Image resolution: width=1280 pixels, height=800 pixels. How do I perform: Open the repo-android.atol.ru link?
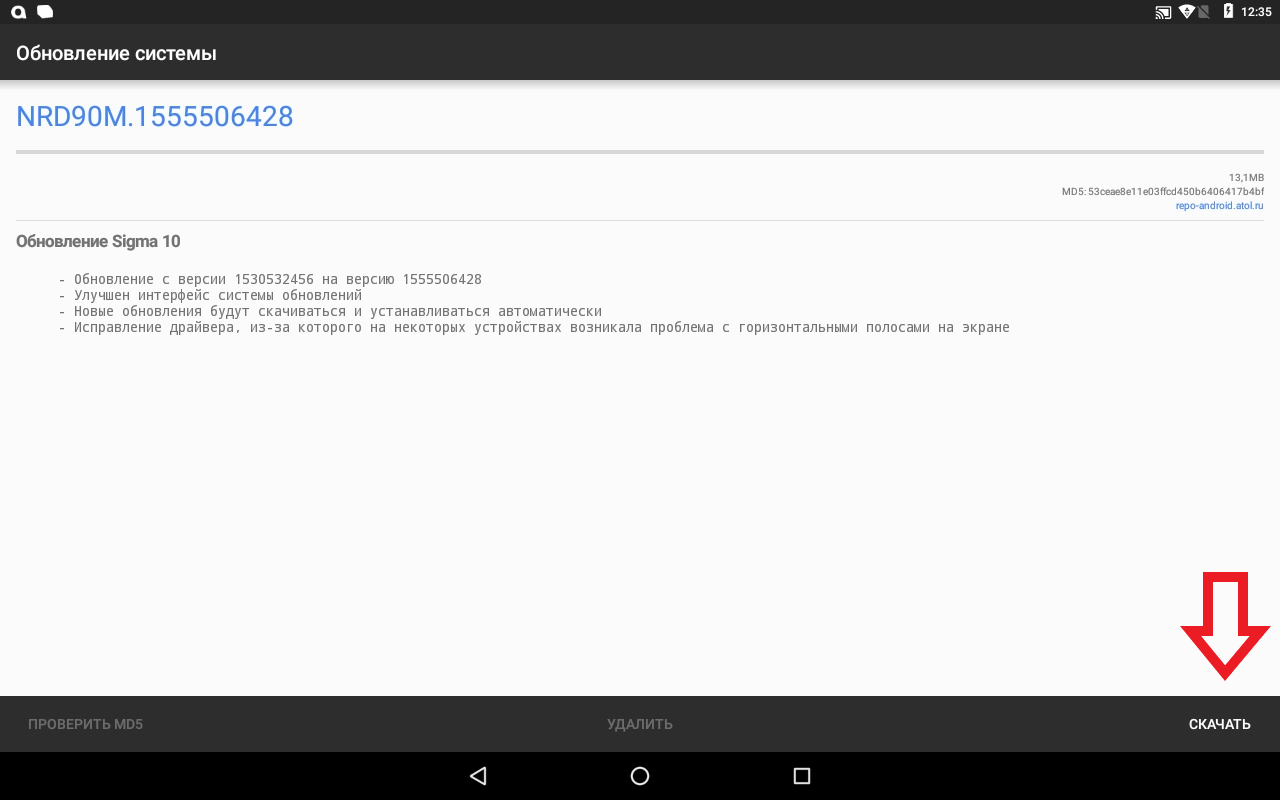1219,206
